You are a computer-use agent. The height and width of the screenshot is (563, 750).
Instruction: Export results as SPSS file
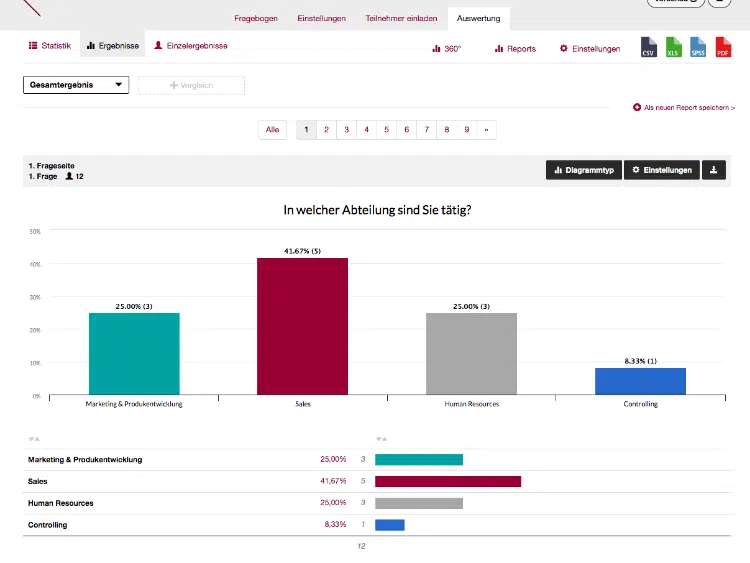[x=698, y=47]
